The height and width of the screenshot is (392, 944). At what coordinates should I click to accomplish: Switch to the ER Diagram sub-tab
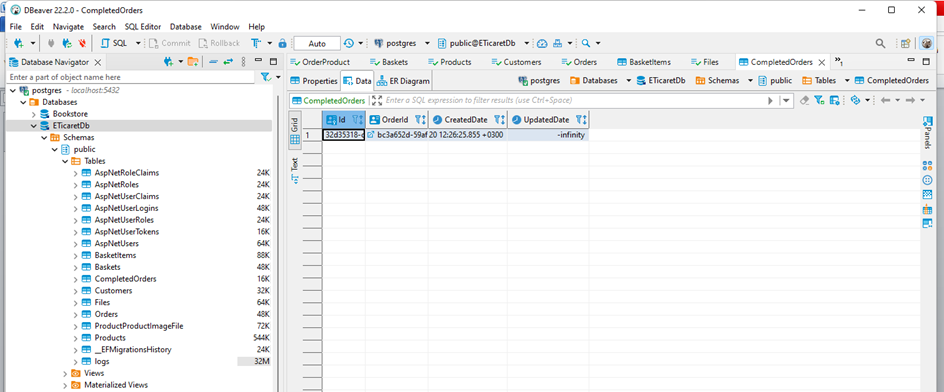(x=403, y=81)
